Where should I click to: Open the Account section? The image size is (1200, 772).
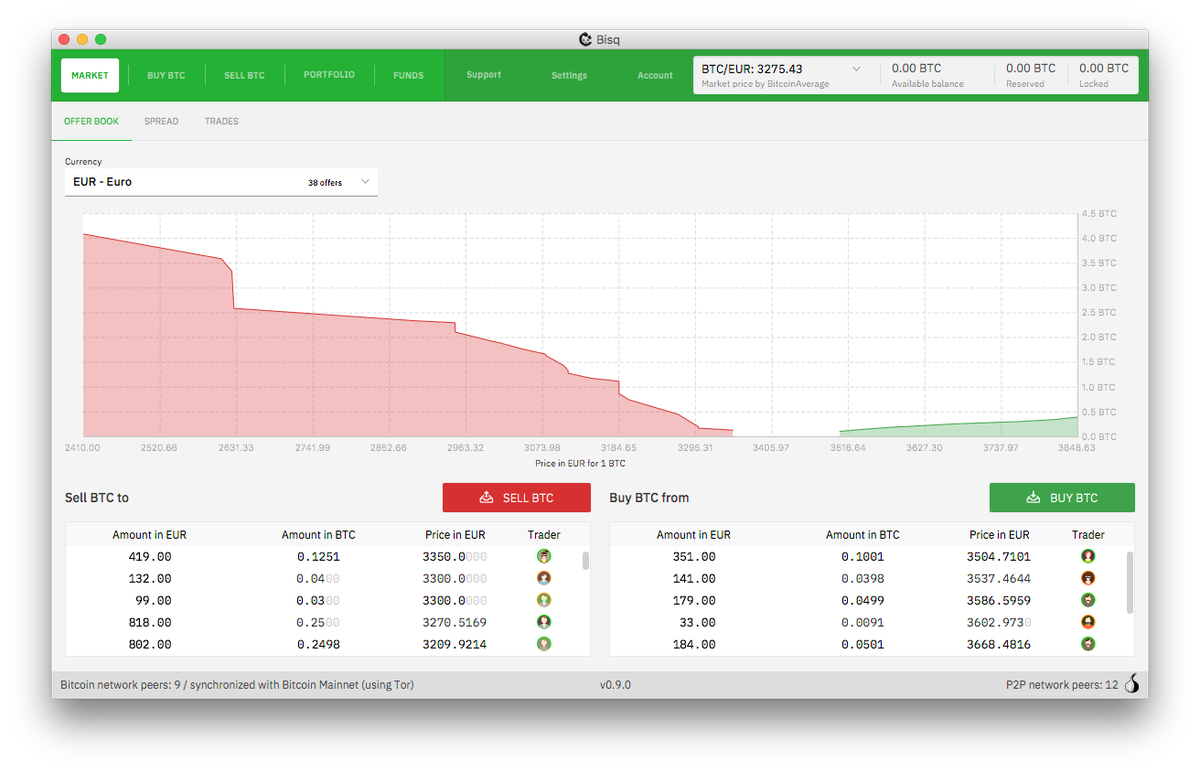click(x=655, y=76)
